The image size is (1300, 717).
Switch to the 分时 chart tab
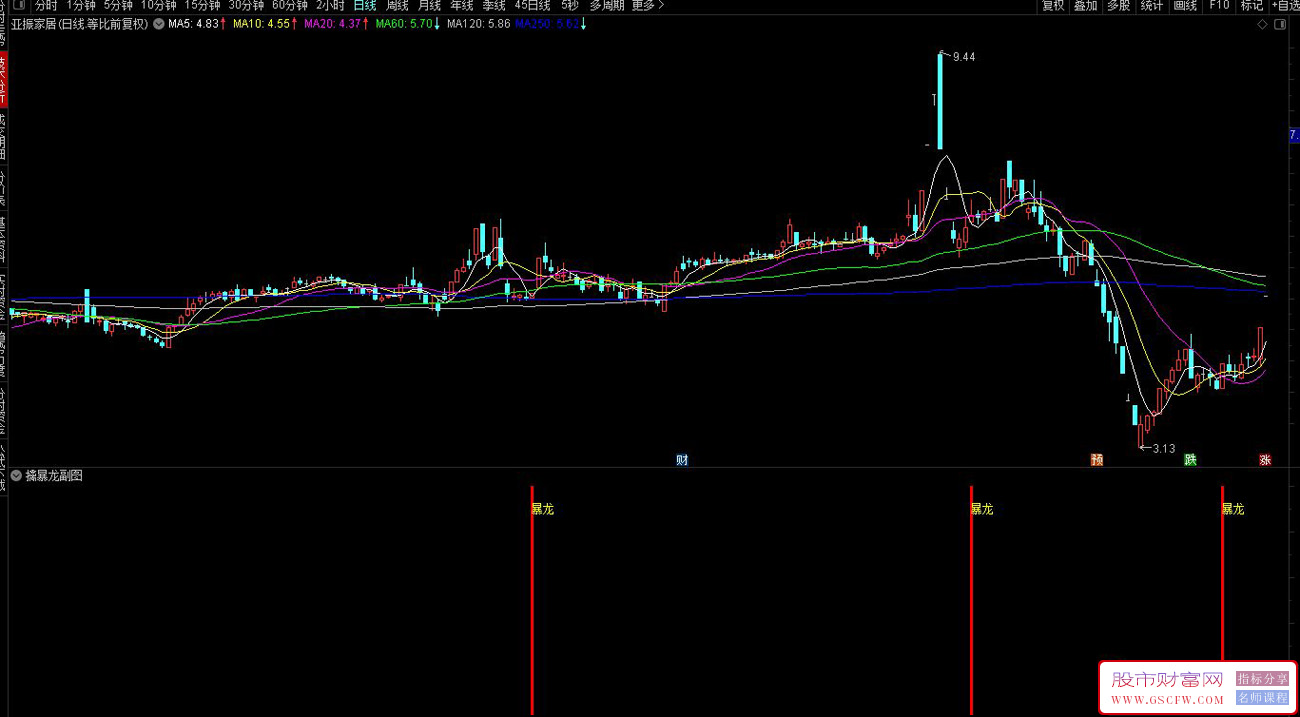47,5
